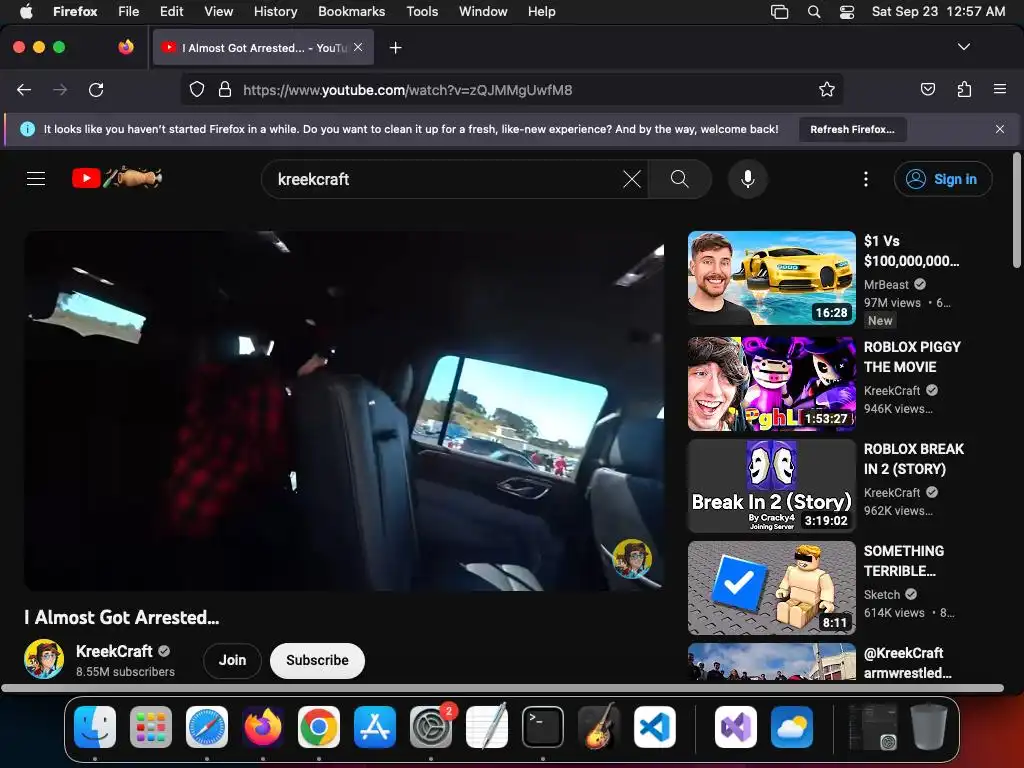Click '8.55M subscribers' text
The height and width of the screenshot is (768, 1024).
(125, 671)
